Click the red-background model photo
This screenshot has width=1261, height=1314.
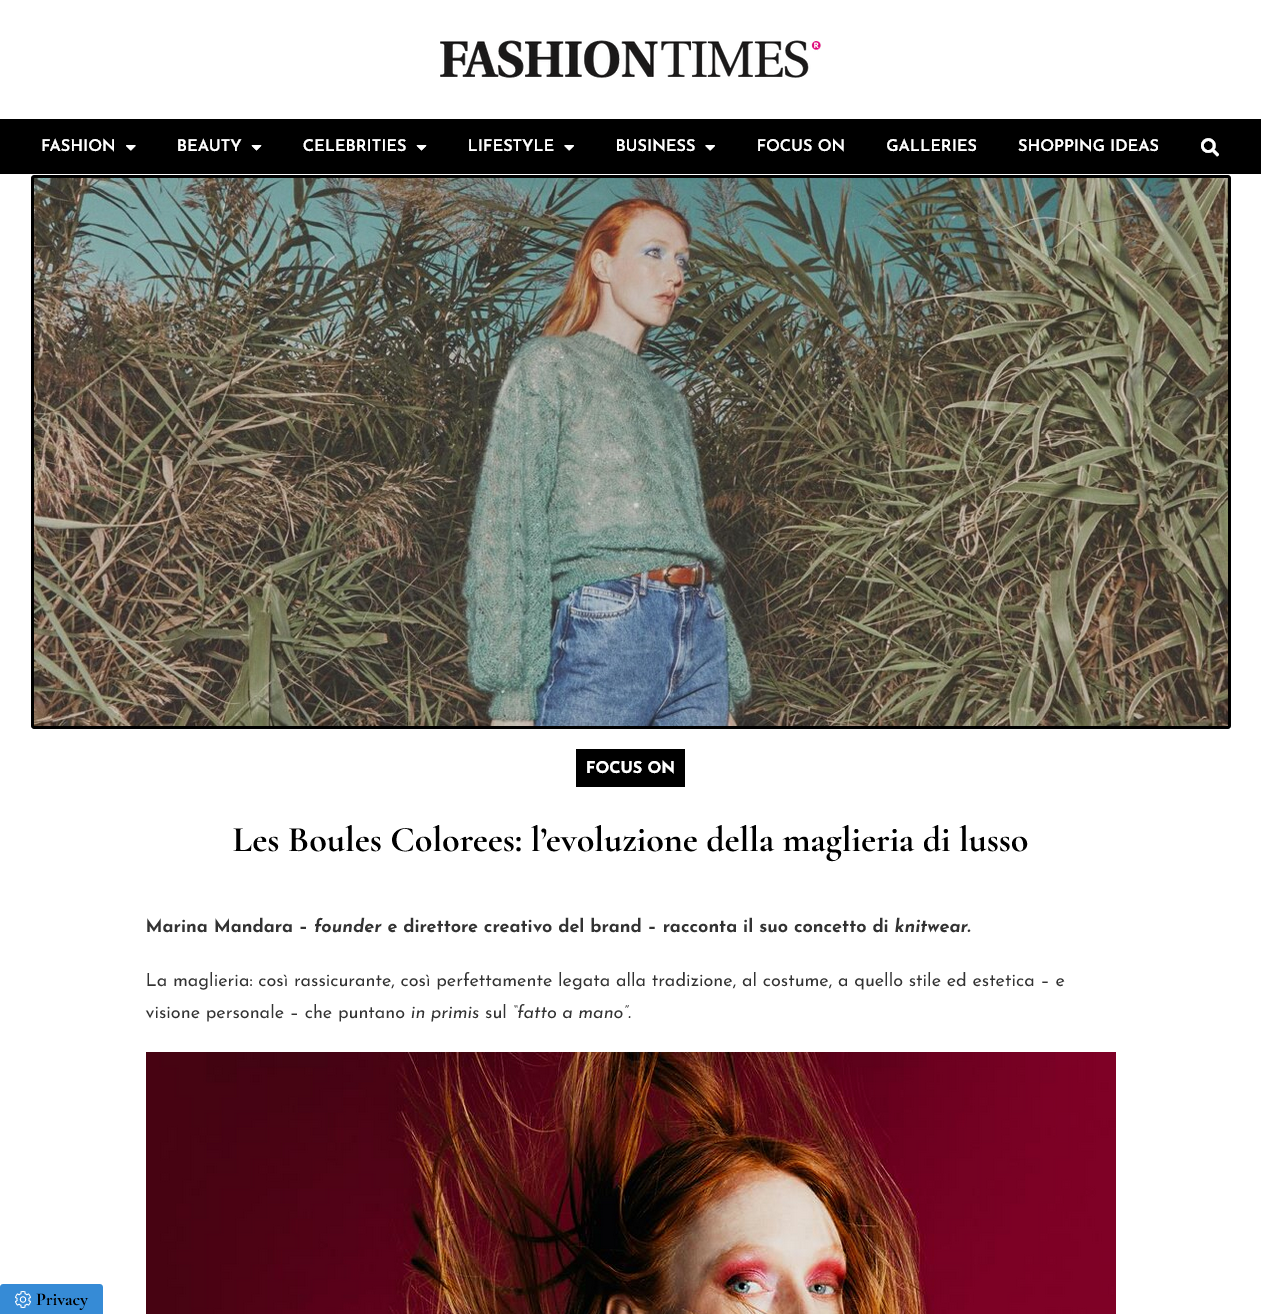coord(631,1183)
